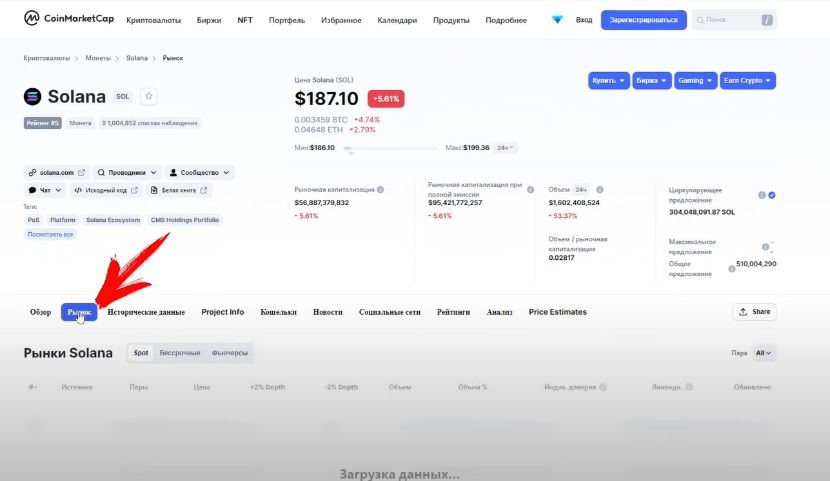Focus the Поиск search field

(734, 20)
